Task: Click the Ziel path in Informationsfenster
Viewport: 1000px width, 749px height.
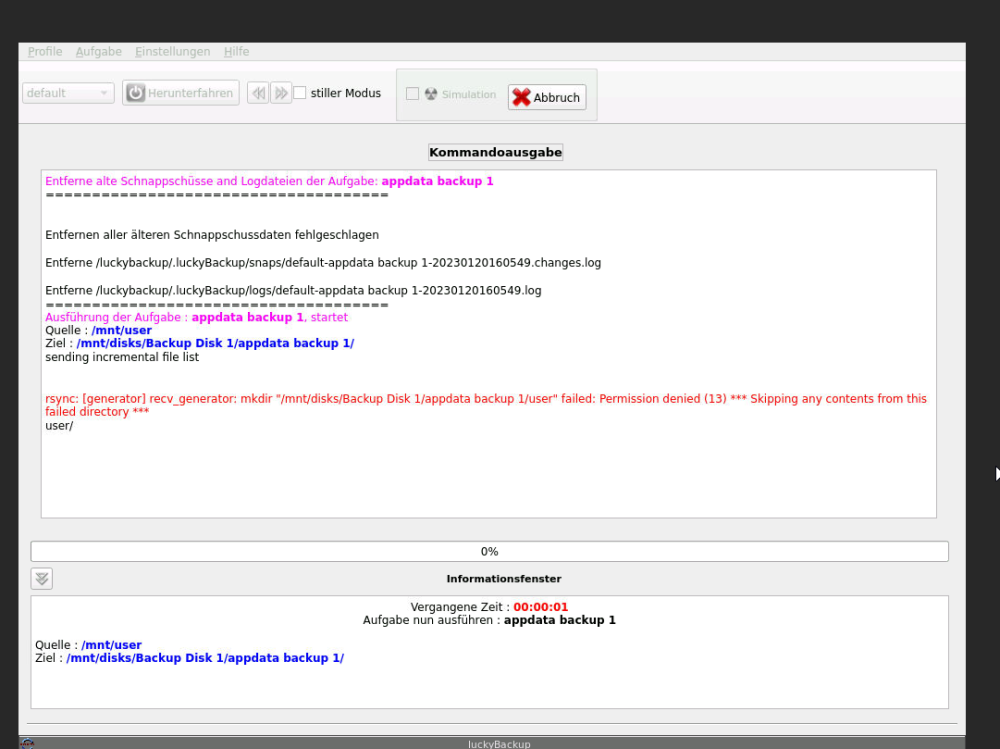Action: tap(205, 658)
